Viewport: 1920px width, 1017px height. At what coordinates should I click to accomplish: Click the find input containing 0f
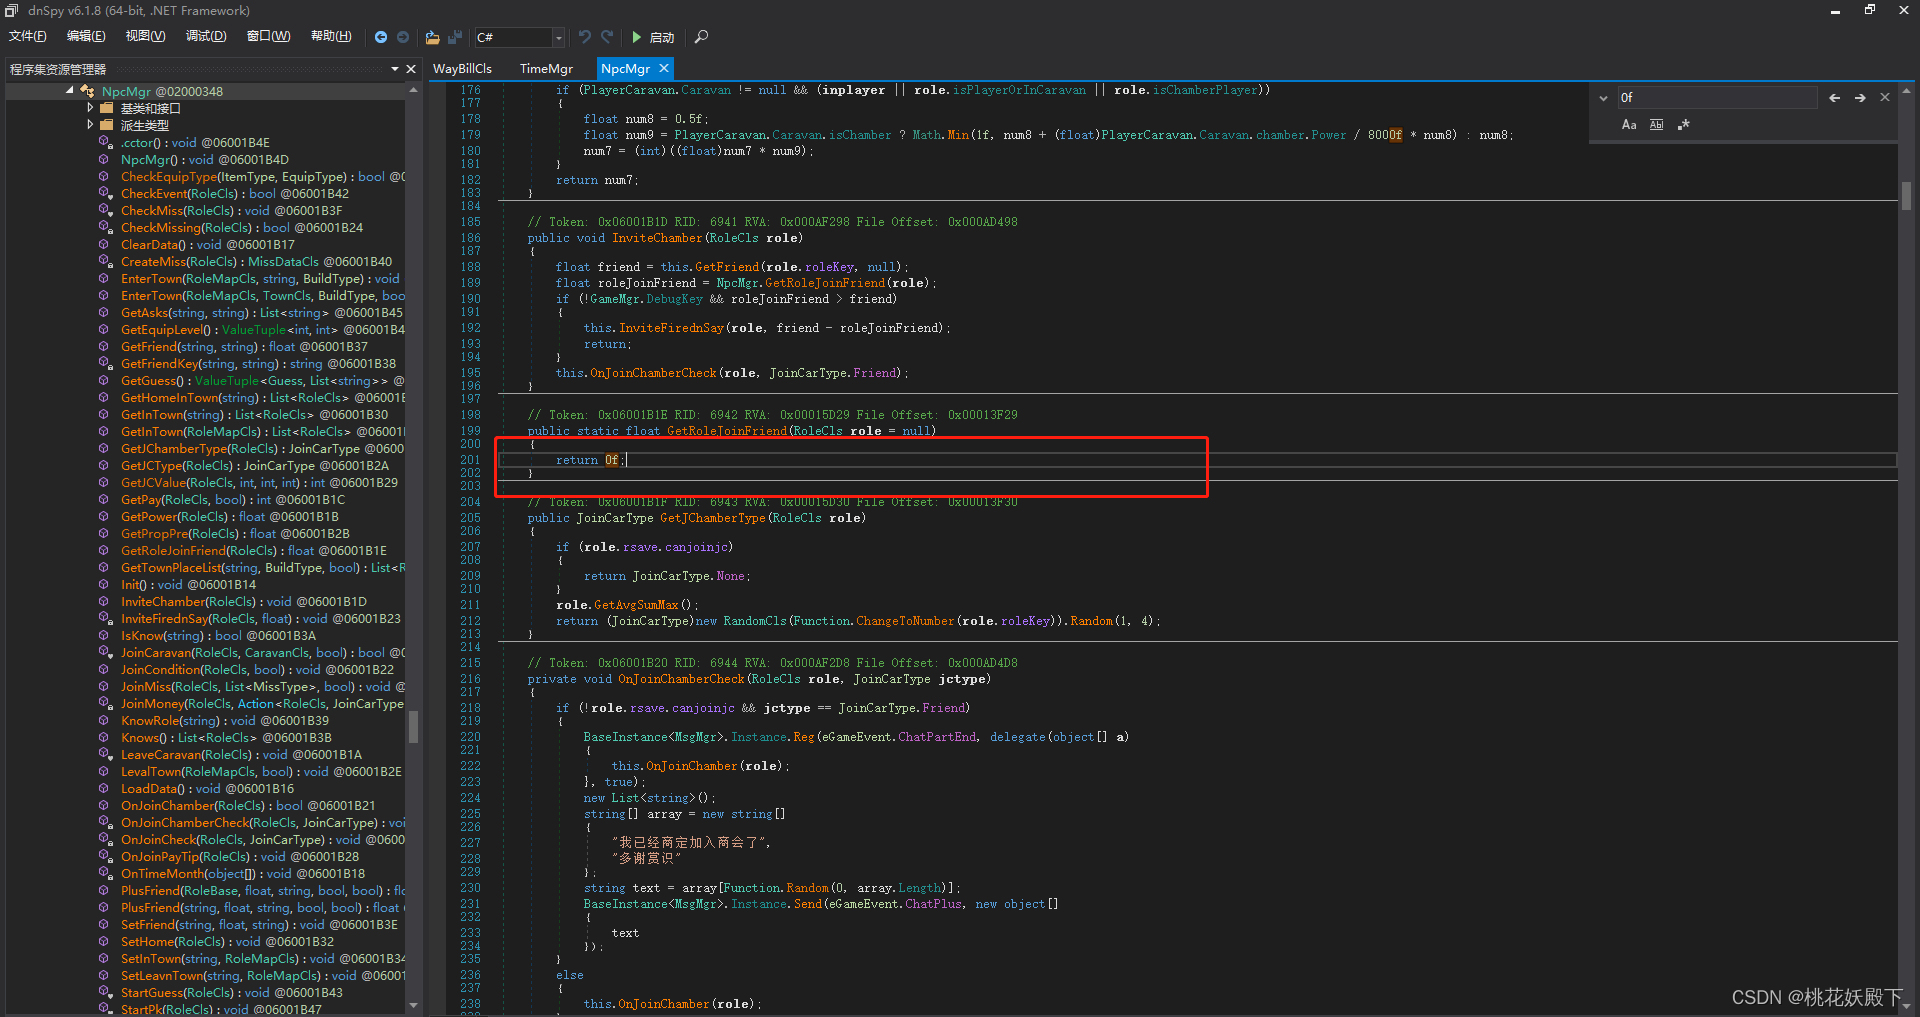pos(1716,97)
